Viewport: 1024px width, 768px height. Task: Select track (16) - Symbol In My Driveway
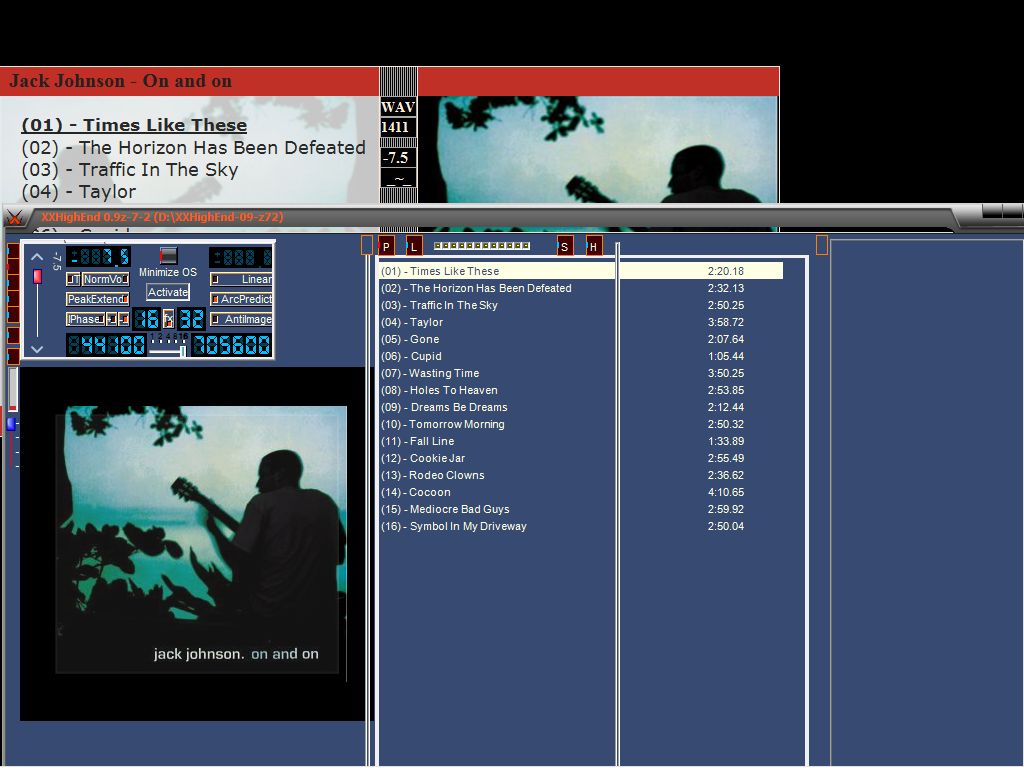pyautogui.click(x=581, y=526)
